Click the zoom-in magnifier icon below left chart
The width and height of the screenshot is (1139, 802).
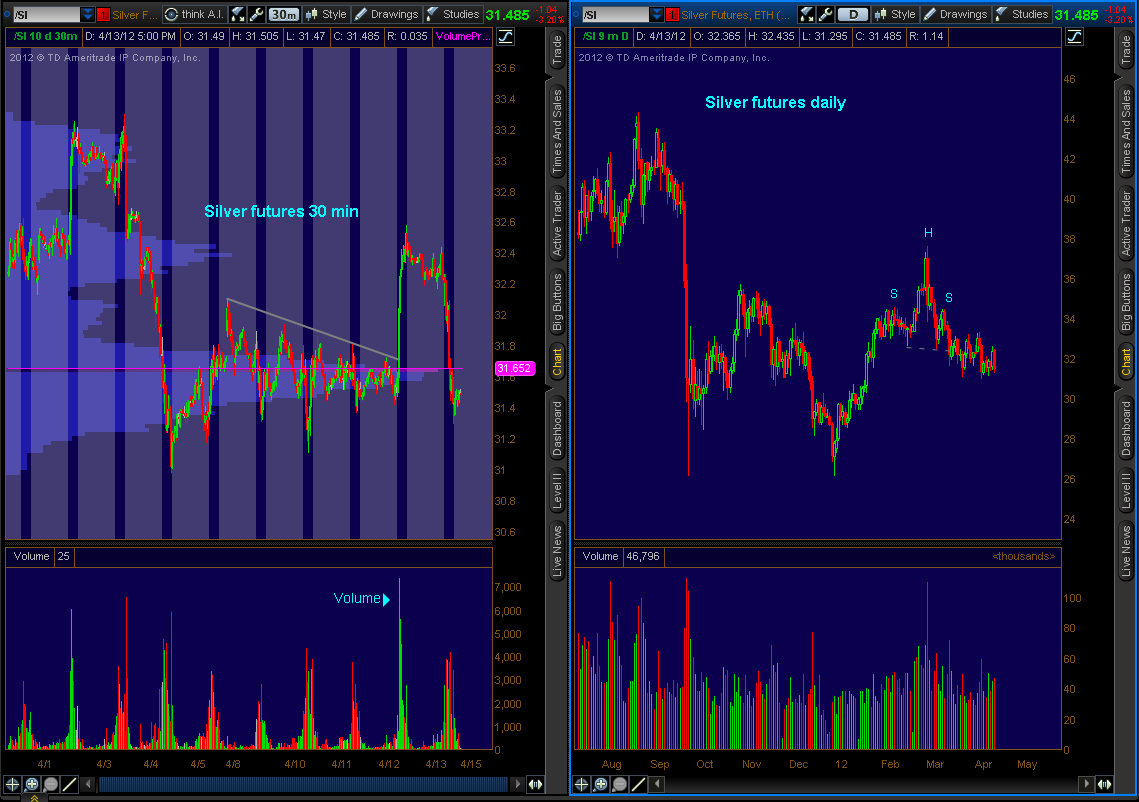[x=32, y=785]
